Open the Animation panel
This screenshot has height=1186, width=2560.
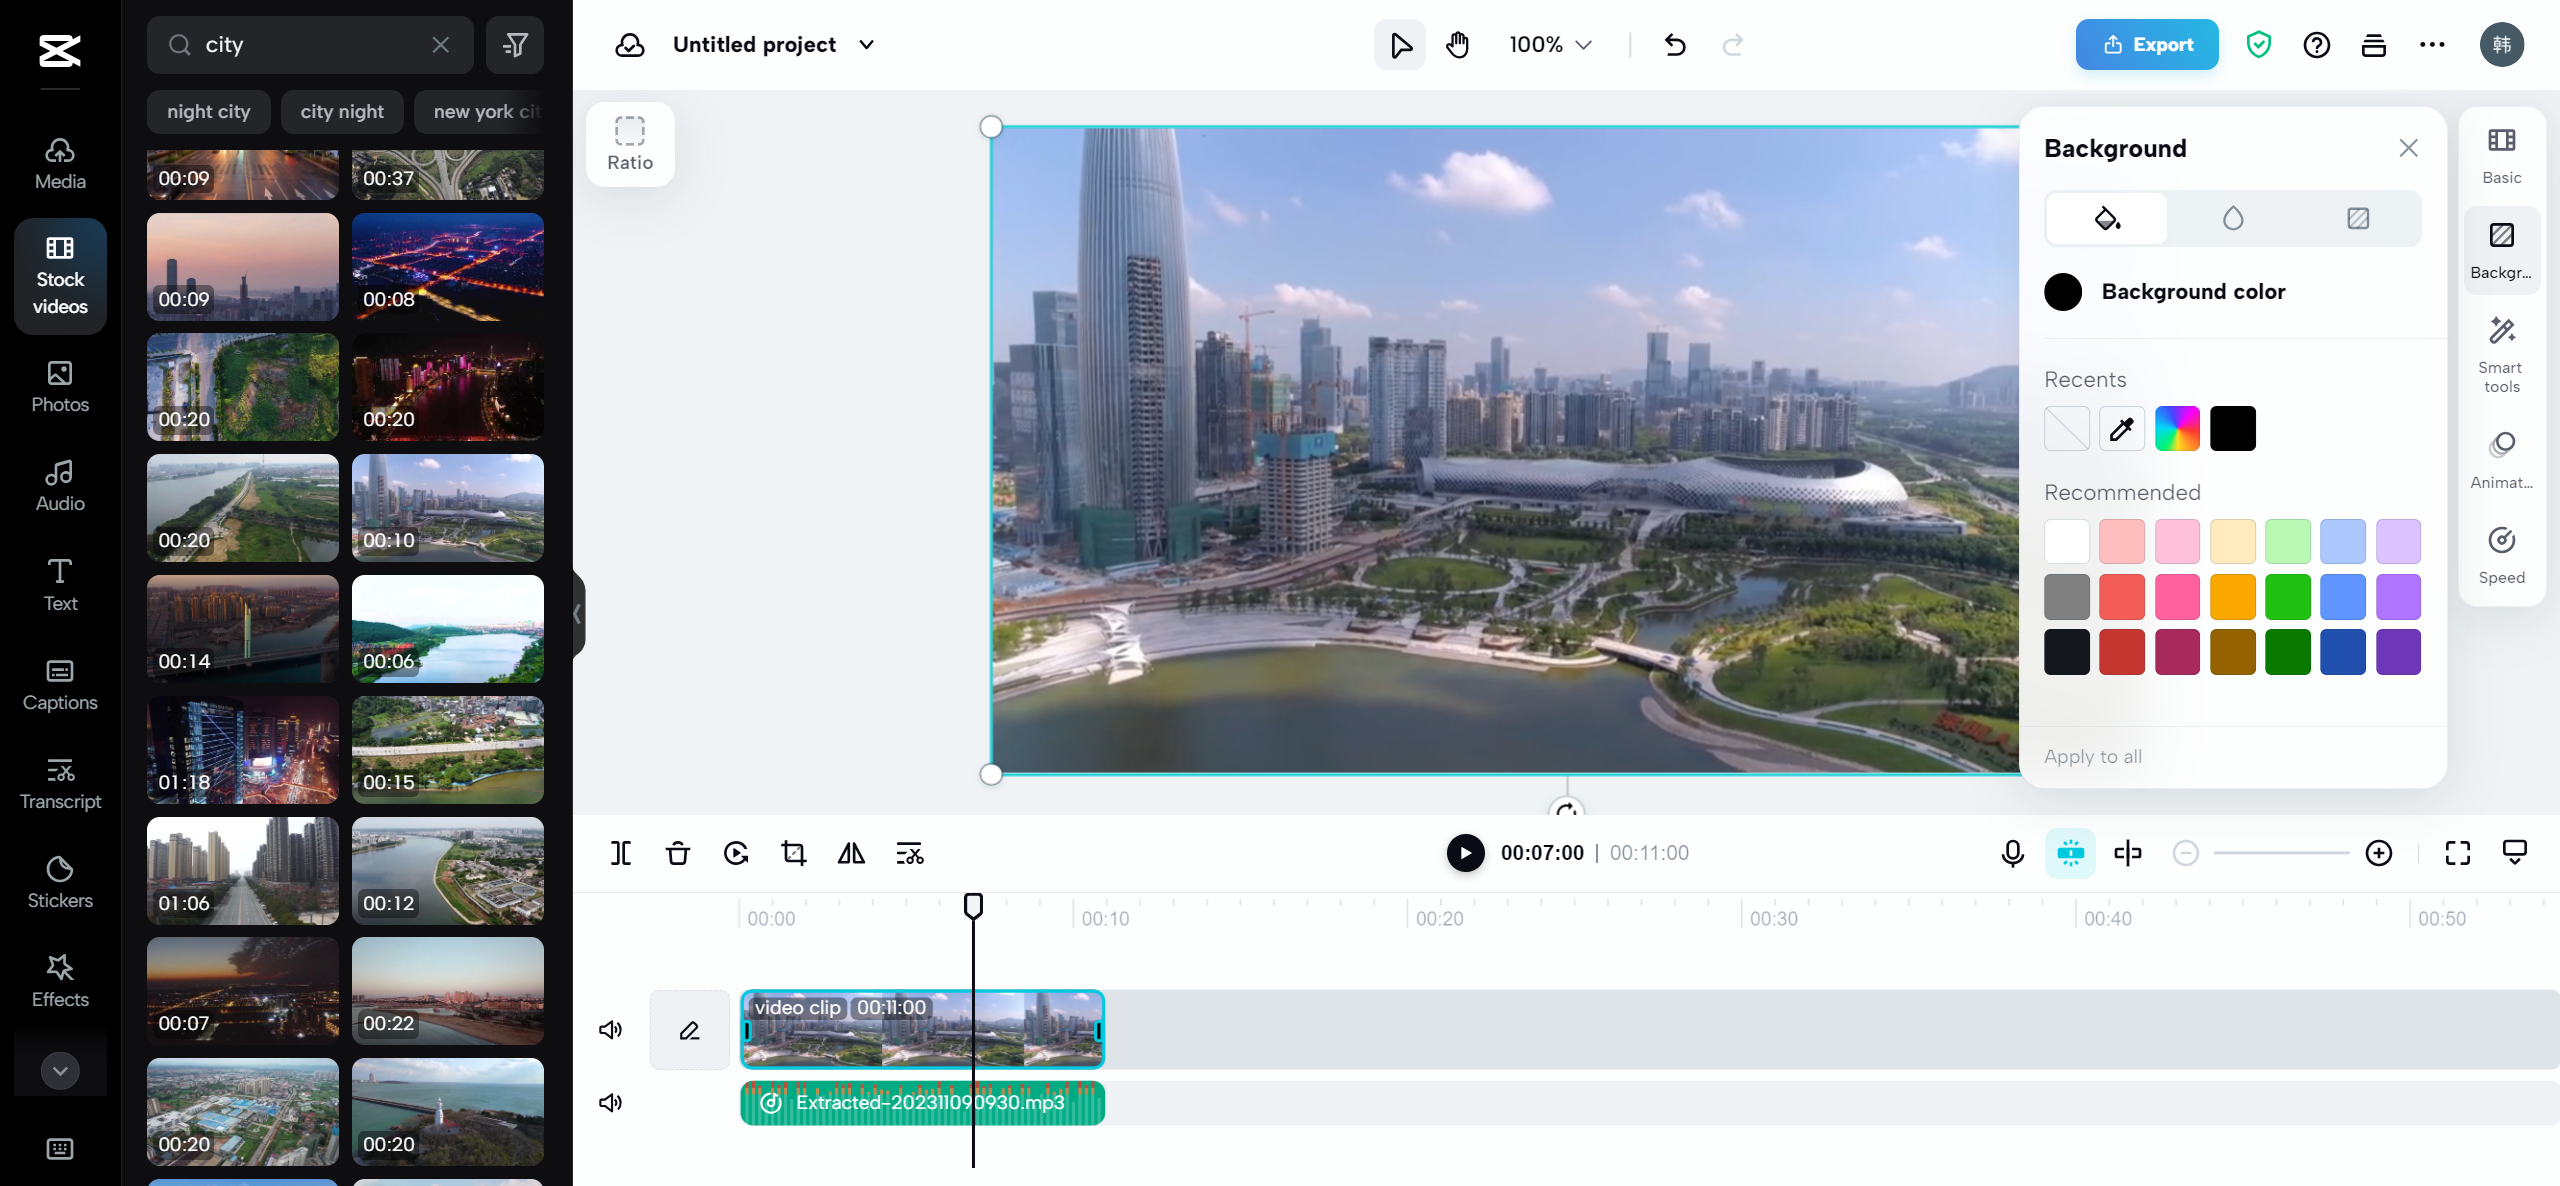tap(2502, 460)
